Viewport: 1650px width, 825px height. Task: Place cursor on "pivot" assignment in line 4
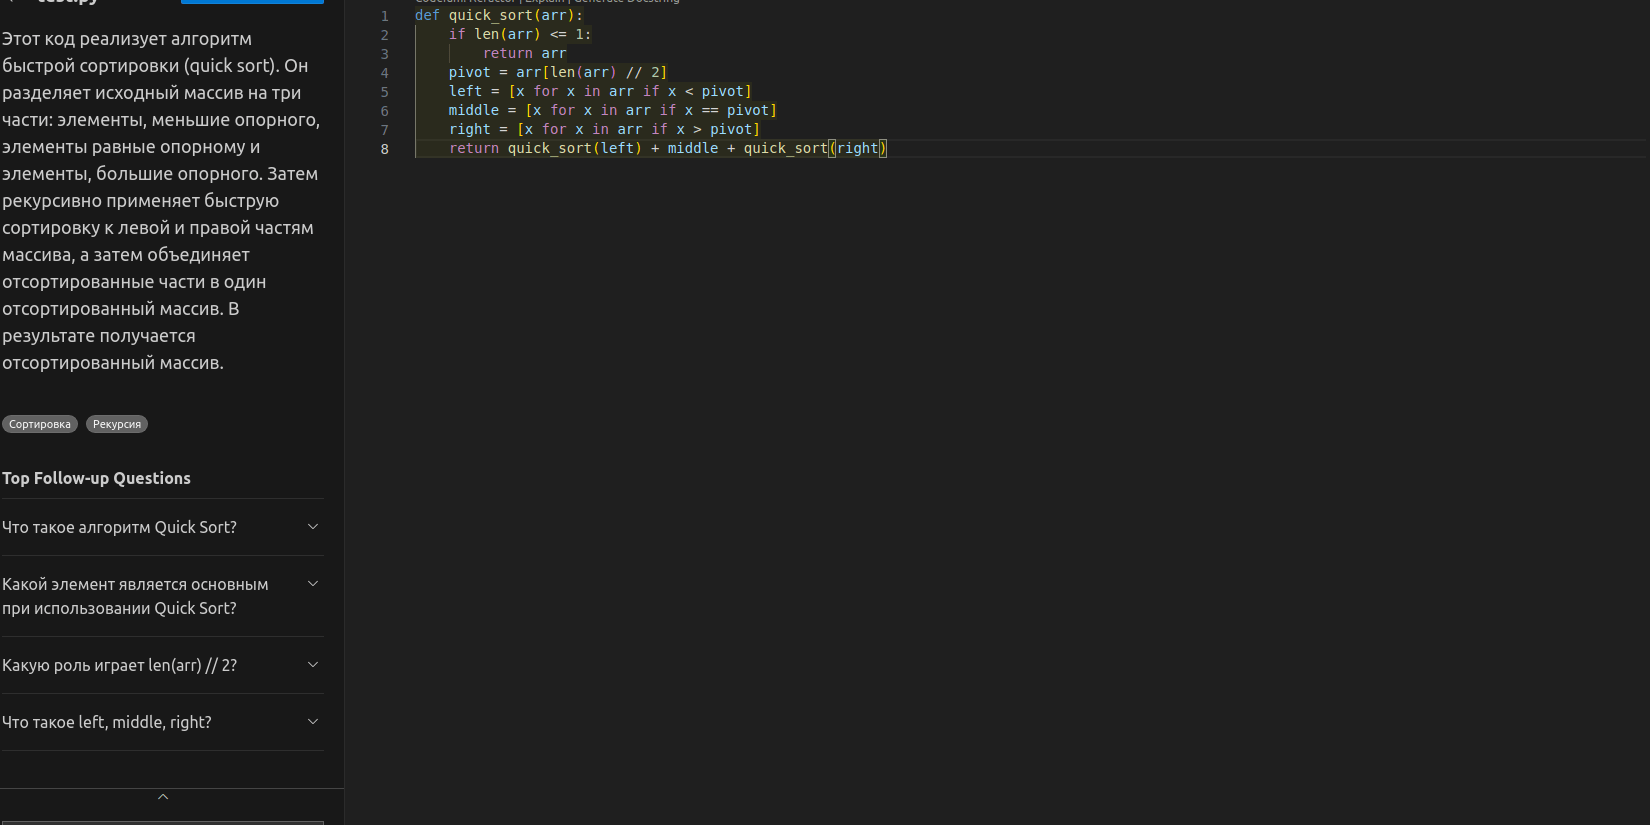[x=470, y=72]
